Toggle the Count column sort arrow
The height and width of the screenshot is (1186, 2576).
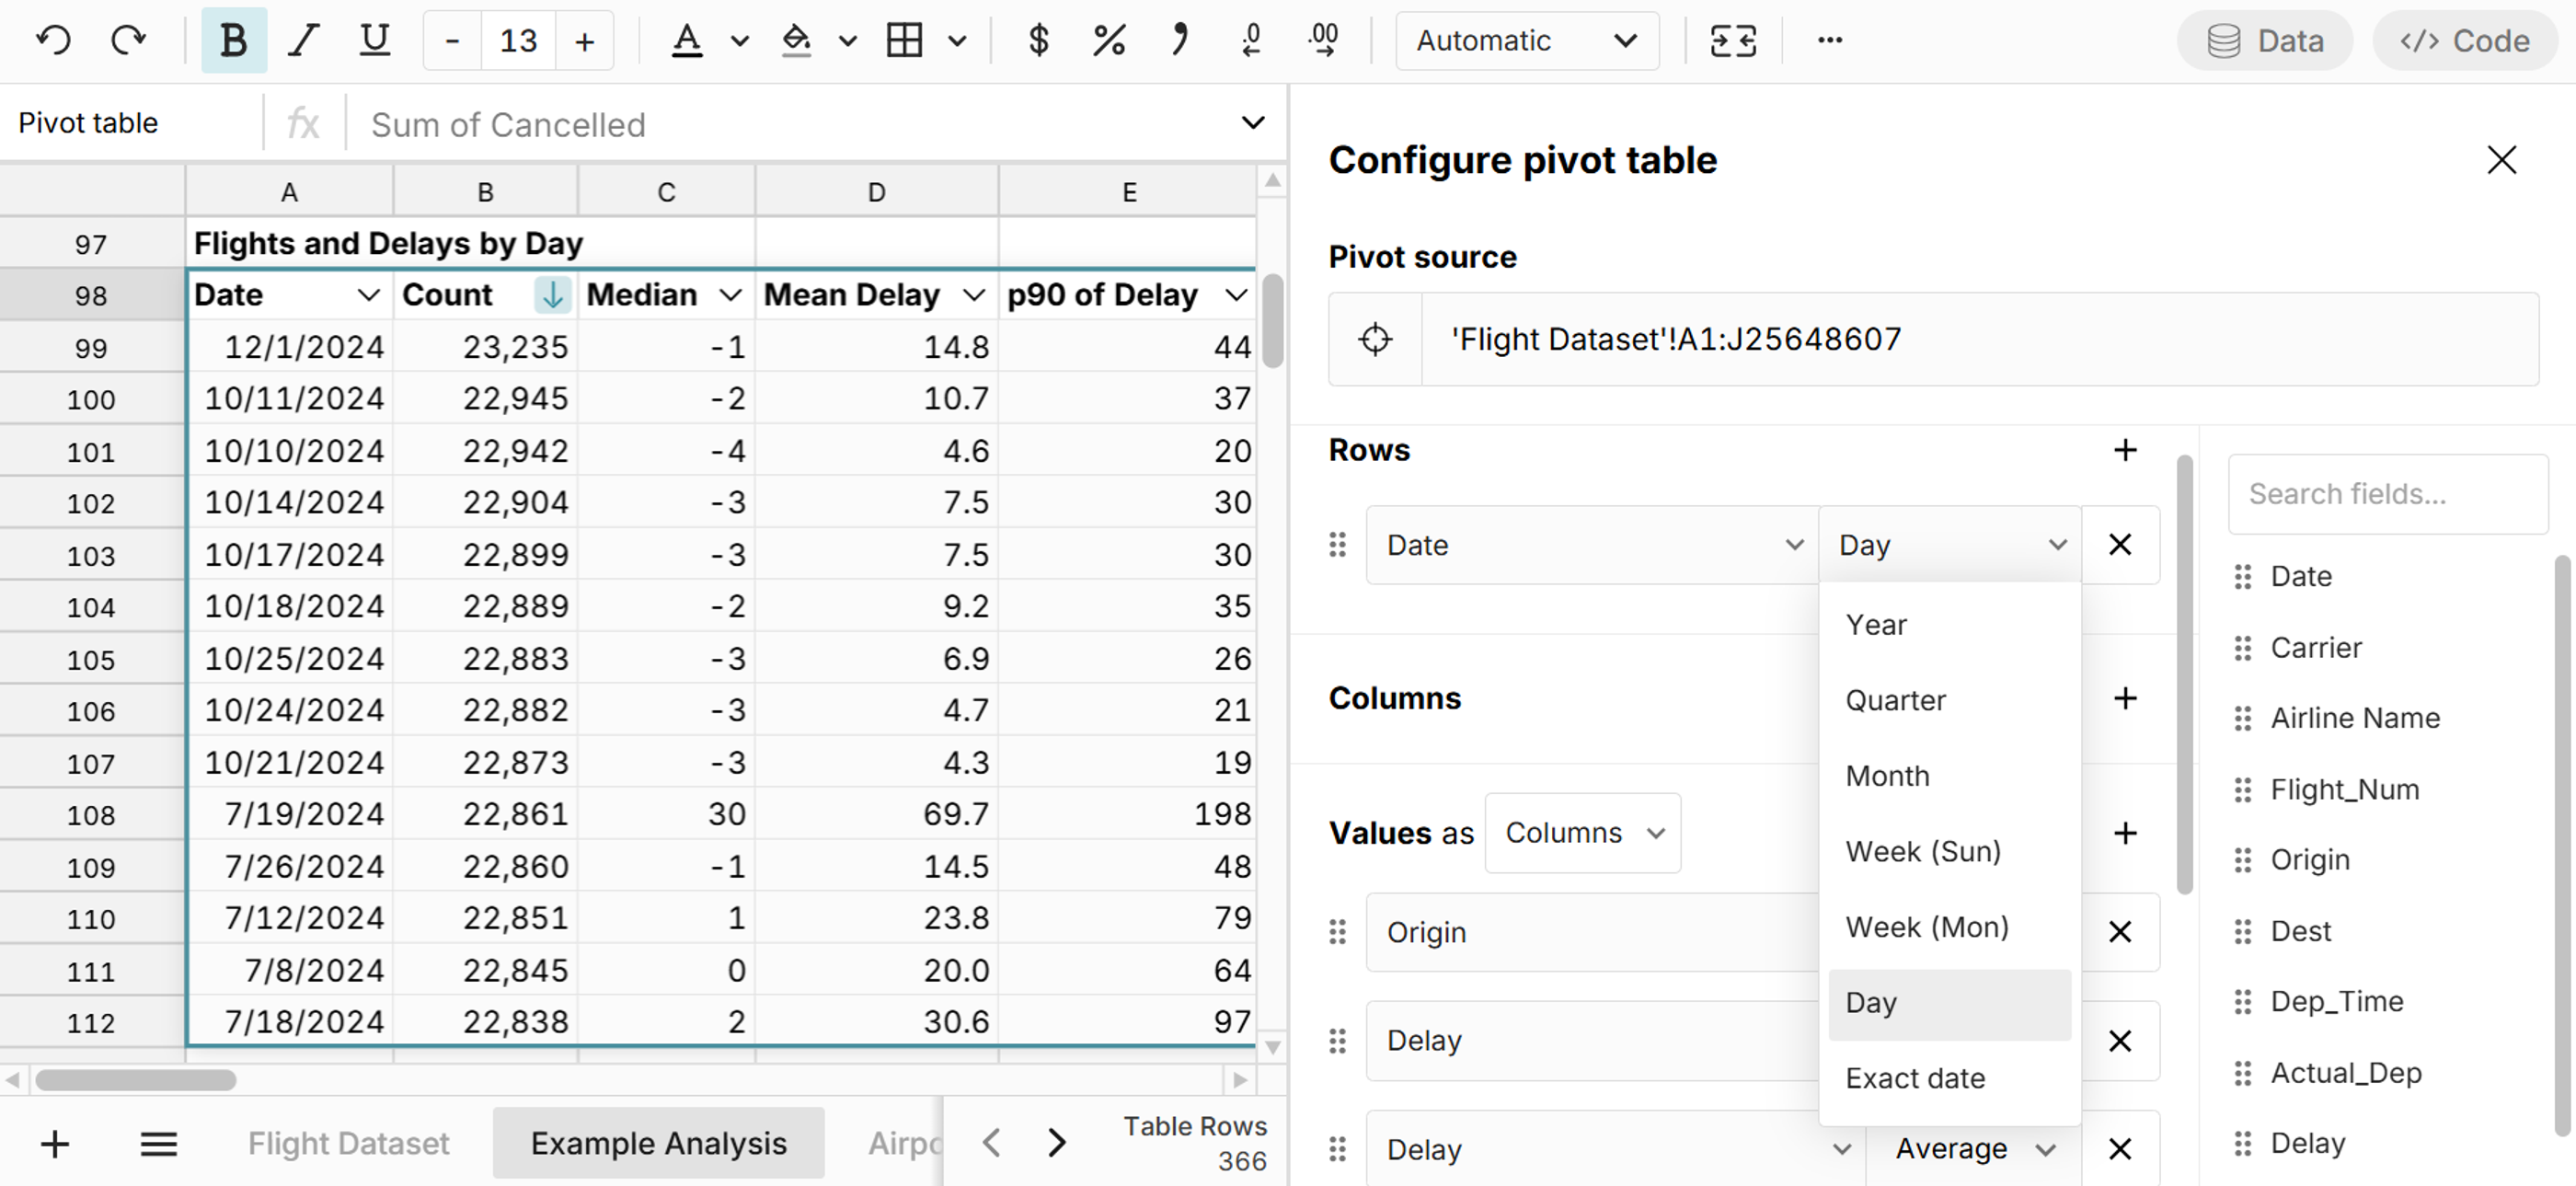552,295
